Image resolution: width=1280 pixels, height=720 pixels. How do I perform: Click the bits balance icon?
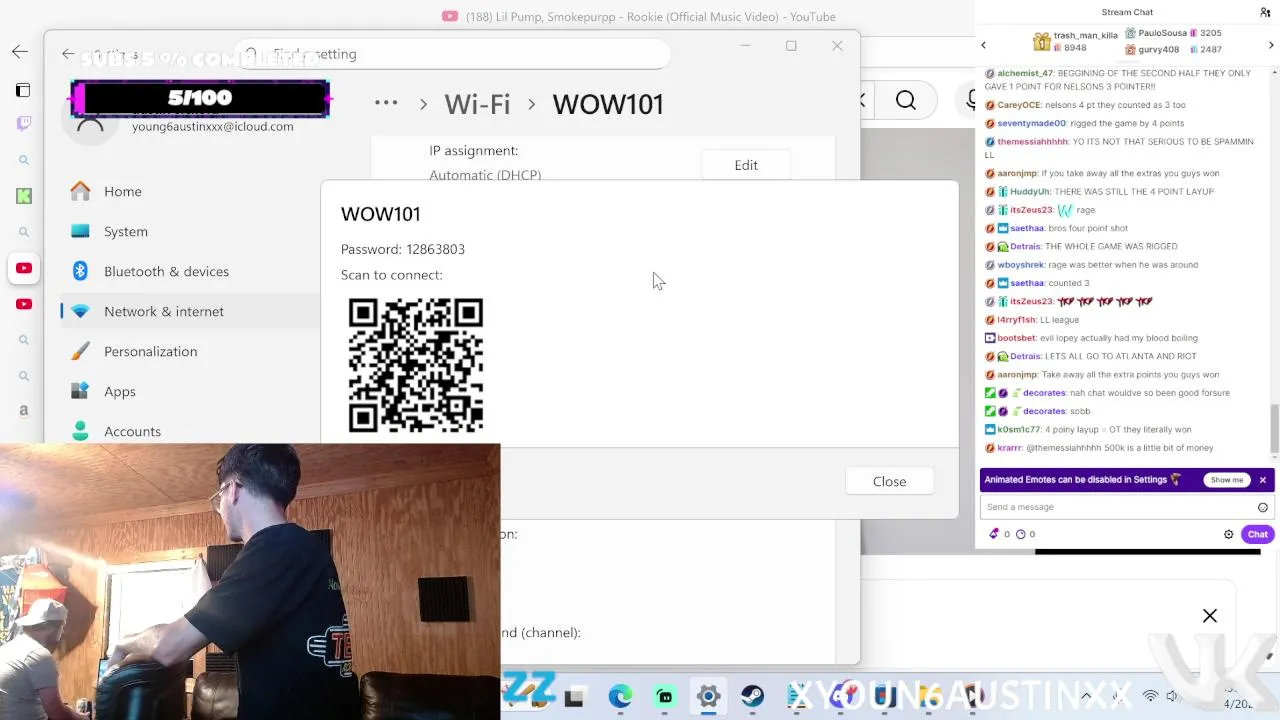[x=994, y=534]
